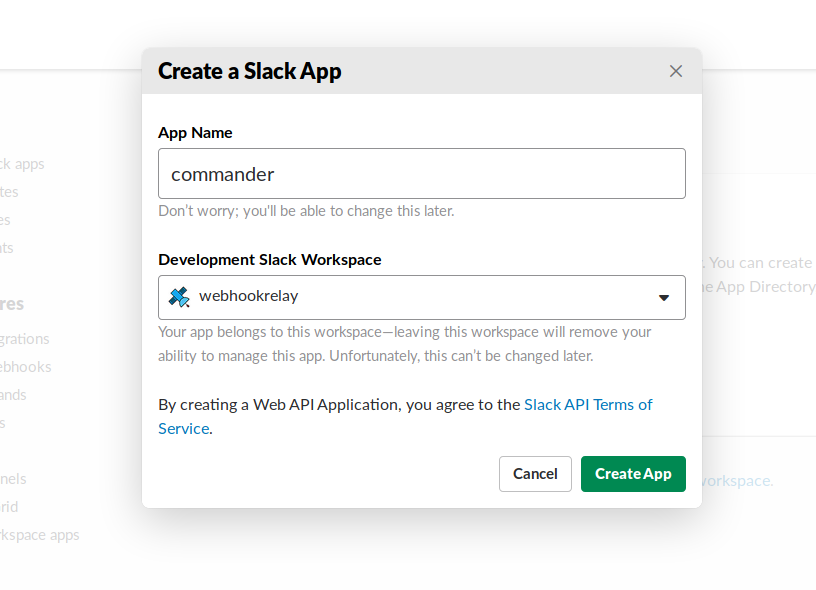Screen dimensions: 816x590
Task: Open the Workspace apps sidebar entry
Action: pyautogui.click(x=39, y=534)
